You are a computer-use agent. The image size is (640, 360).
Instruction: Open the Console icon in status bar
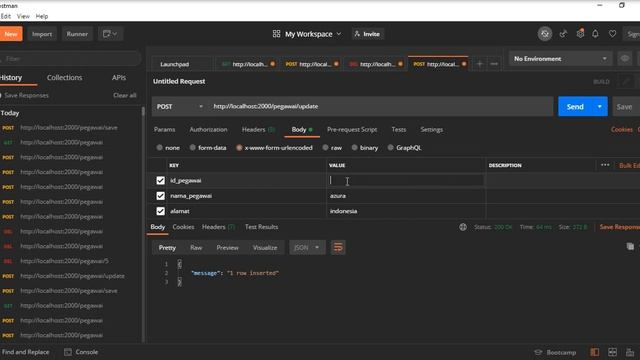coord(68,352)
